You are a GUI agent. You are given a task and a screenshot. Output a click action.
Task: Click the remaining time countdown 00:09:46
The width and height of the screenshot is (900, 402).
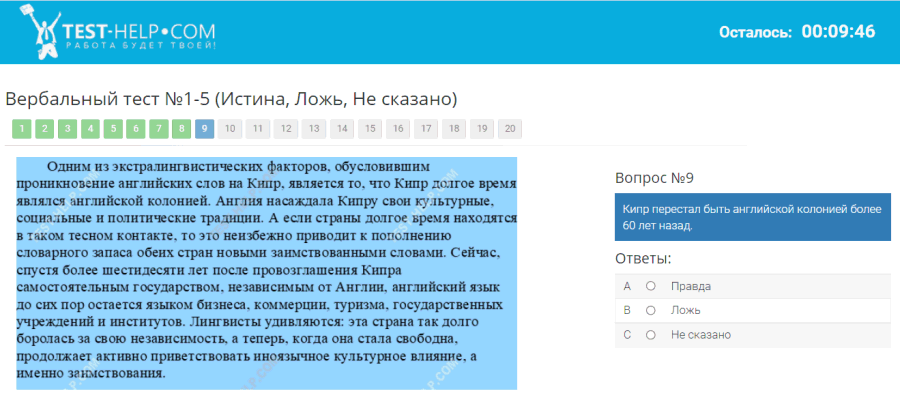839,32
